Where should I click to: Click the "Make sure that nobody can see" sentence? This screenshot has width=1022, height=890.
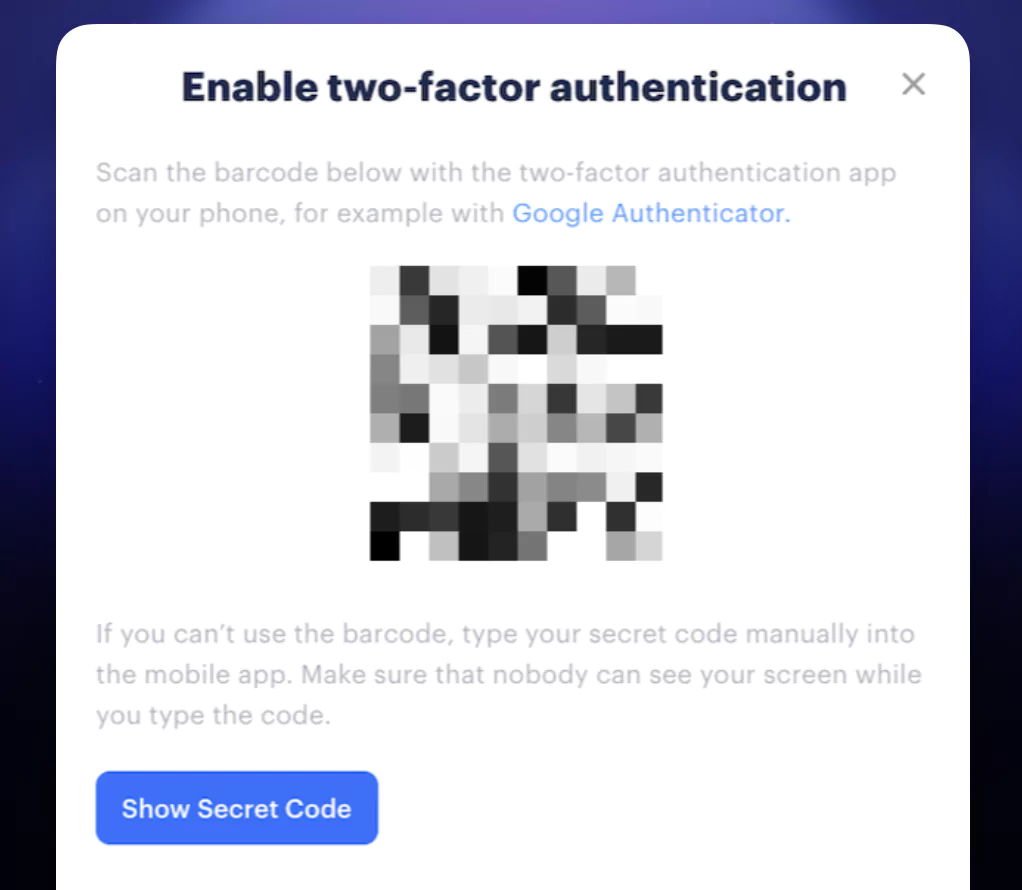[x=611, y=675]
